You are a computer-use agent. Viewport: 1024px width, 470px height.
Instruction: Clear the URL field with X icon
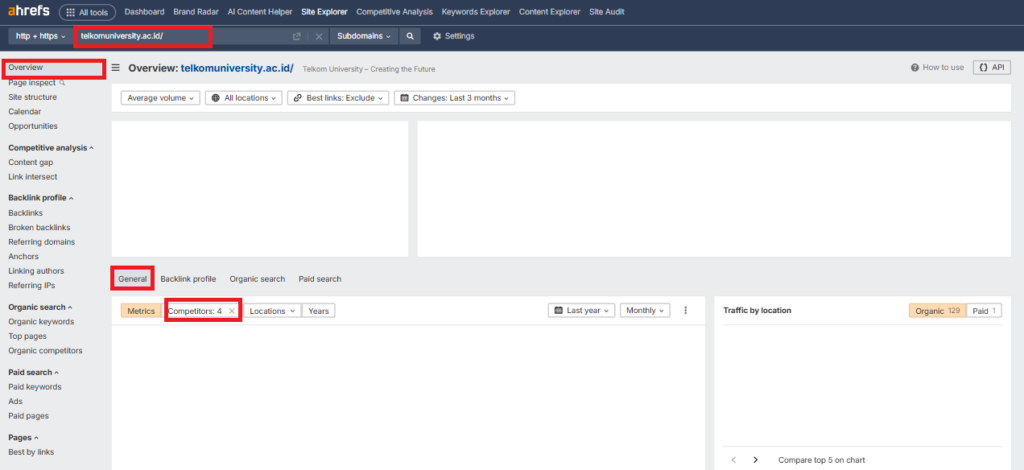point(319,37)
